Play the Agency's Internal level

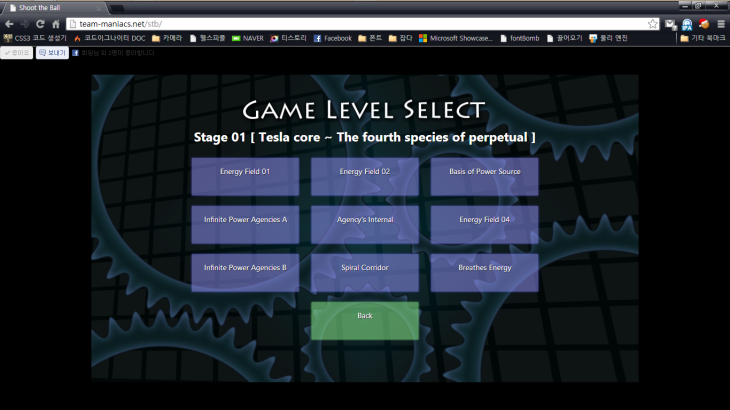point(365,224)
